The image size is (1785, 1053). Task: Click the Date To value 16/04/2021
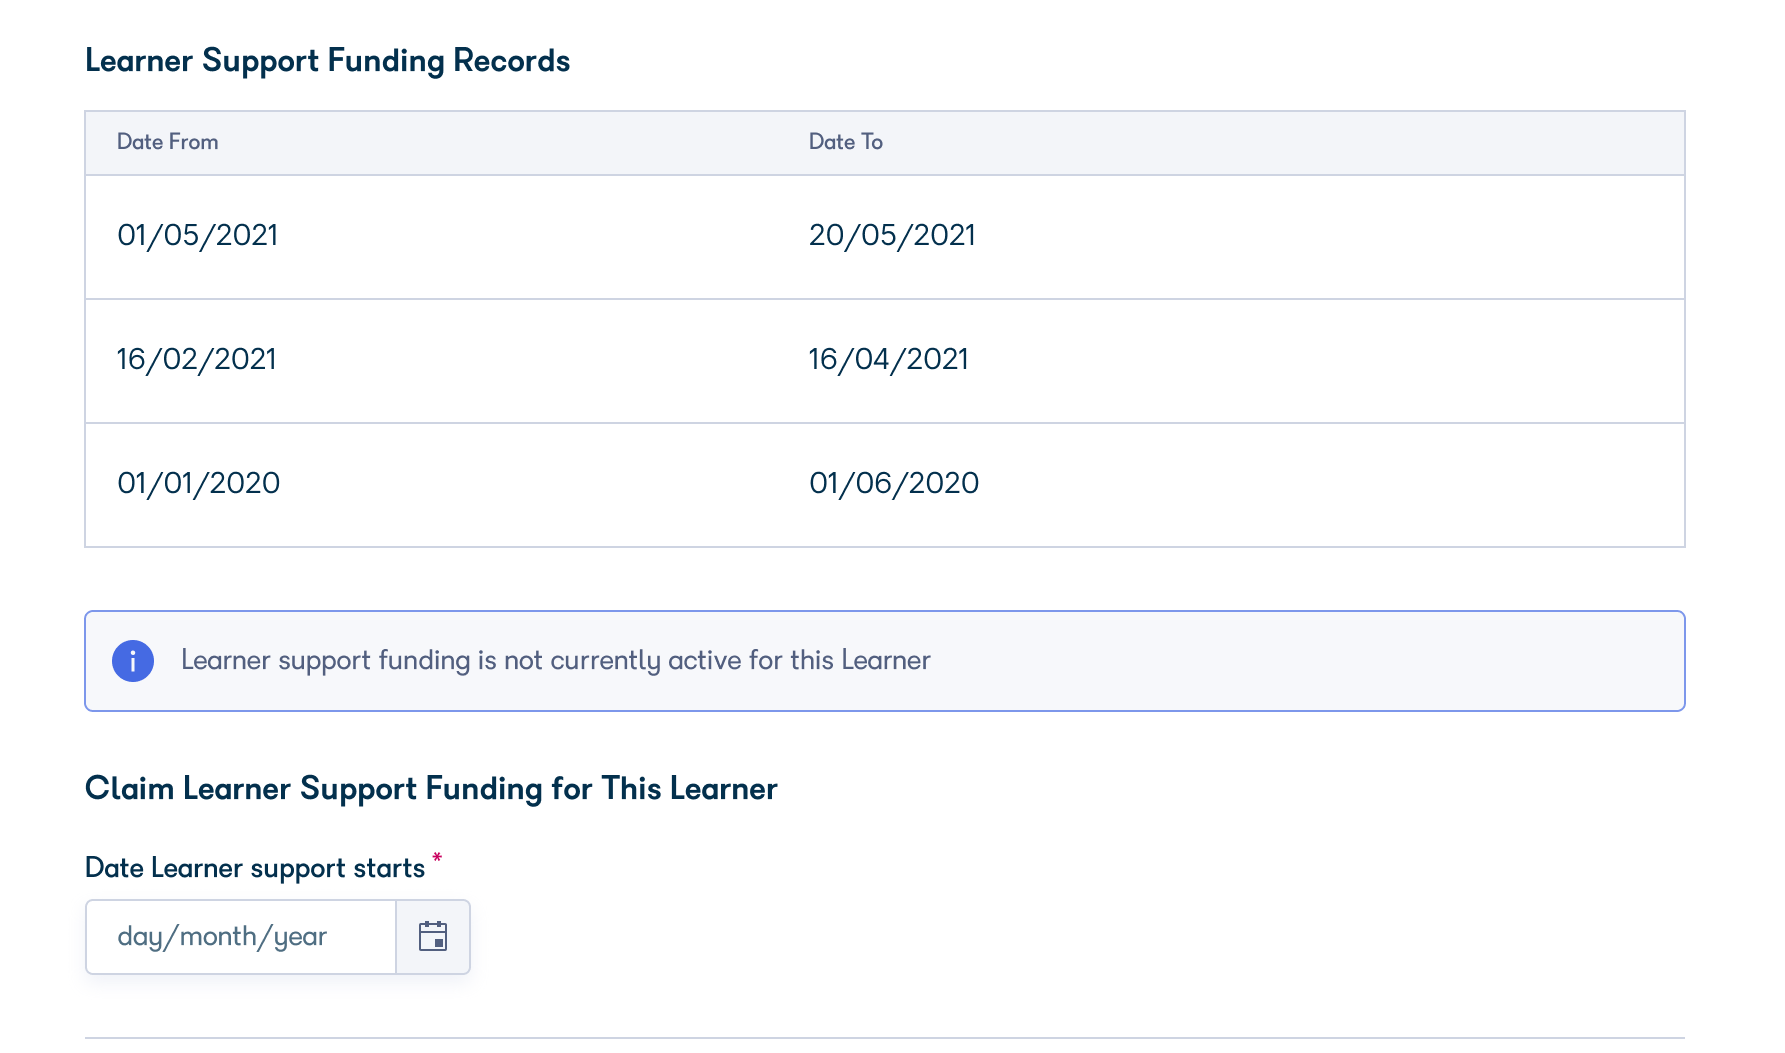tap(888, 360)
